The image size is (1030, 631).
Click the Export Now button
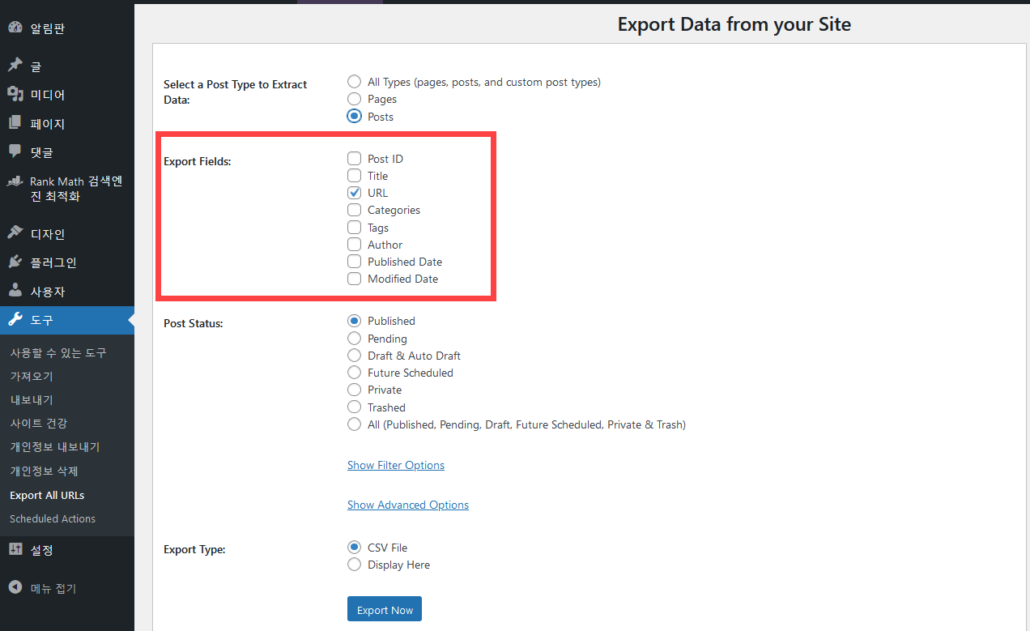pos(384,609)
